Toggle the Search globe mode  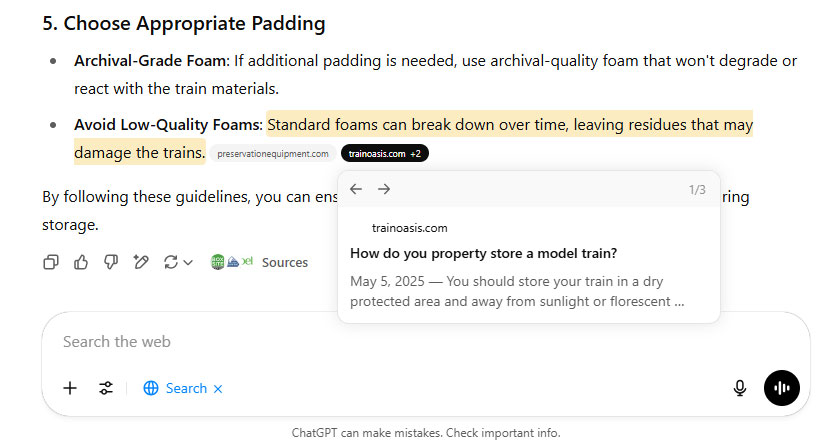click(175, 388)
